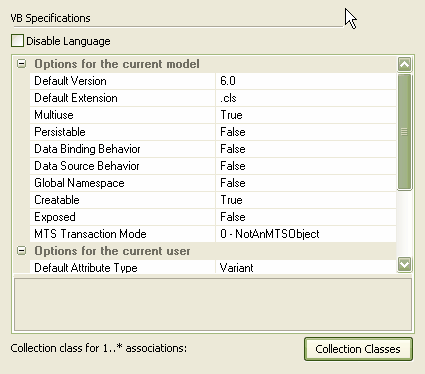Click the False value of Data Source Behavior
This screenshot has width=425, height=374.
[306, 166]
